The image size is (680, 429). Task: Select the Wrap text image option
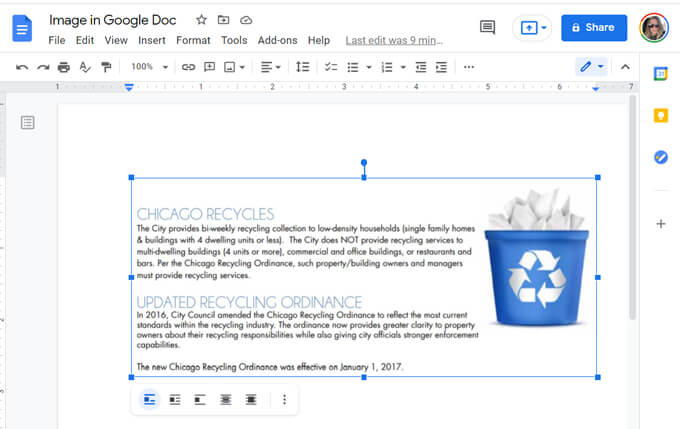(x=175, y=400)
